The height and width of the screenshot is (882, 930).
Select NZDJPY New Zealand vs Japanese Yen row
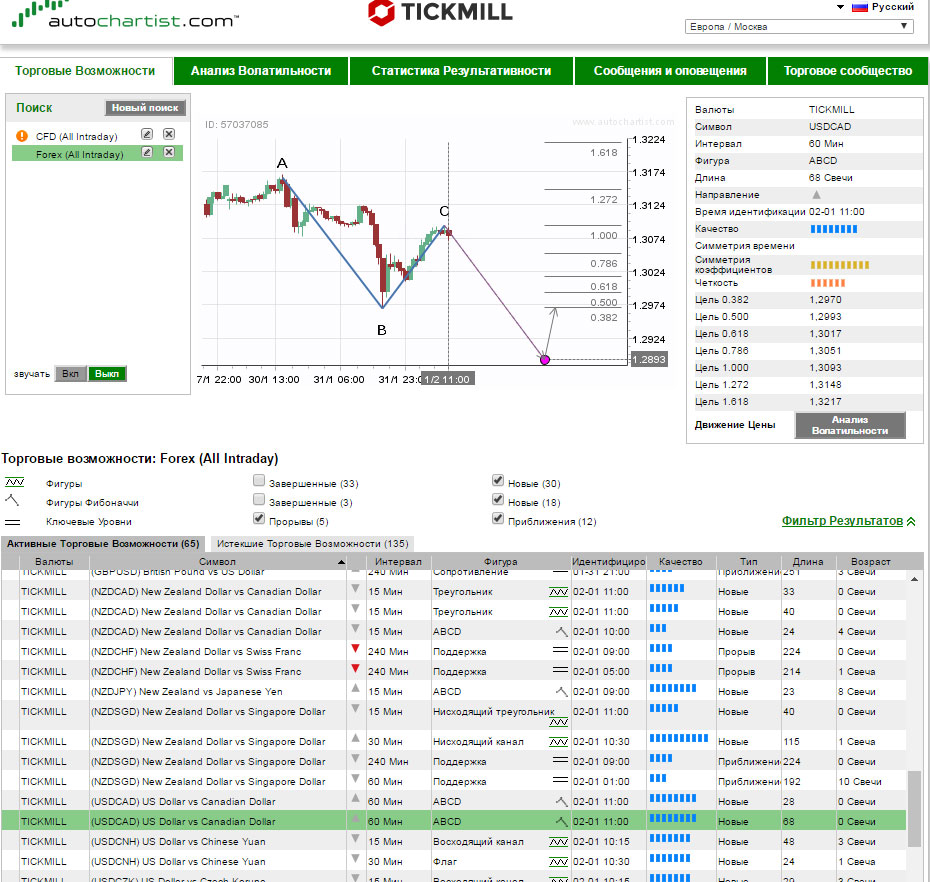(x=454, y=692)
